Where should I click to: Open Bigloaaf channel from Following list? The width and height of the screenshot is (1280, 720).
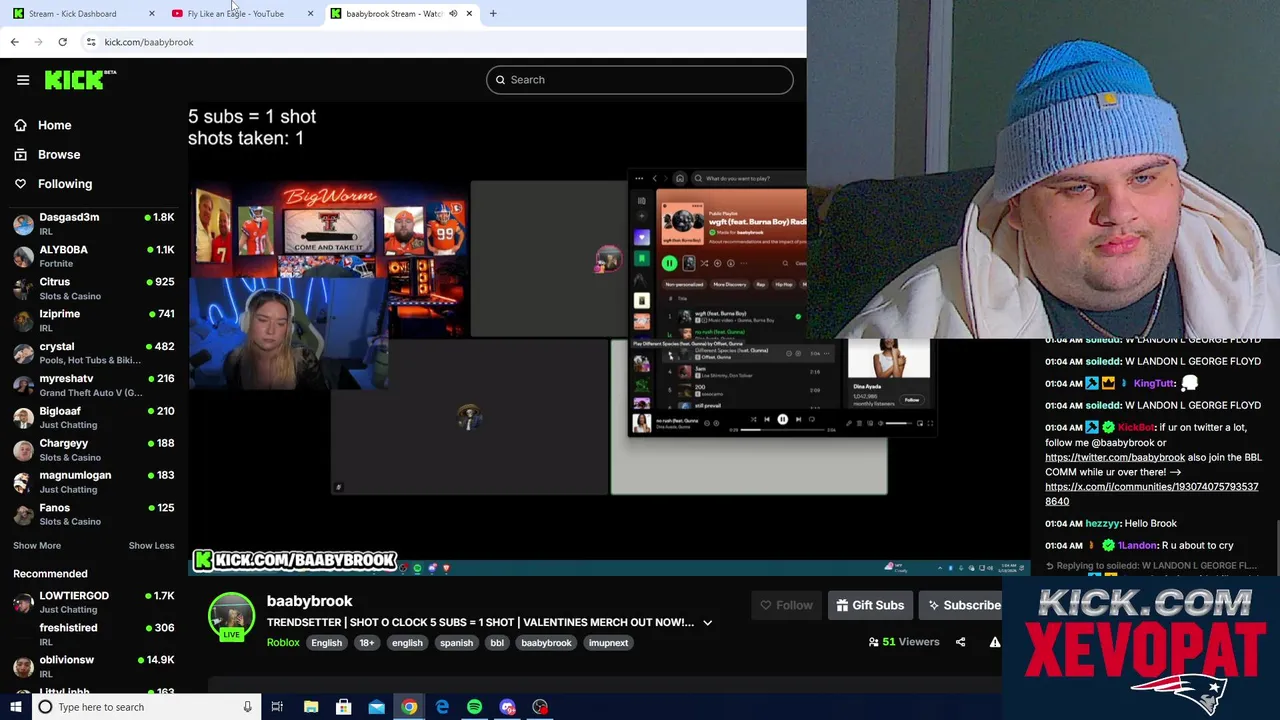pos(94,417)
